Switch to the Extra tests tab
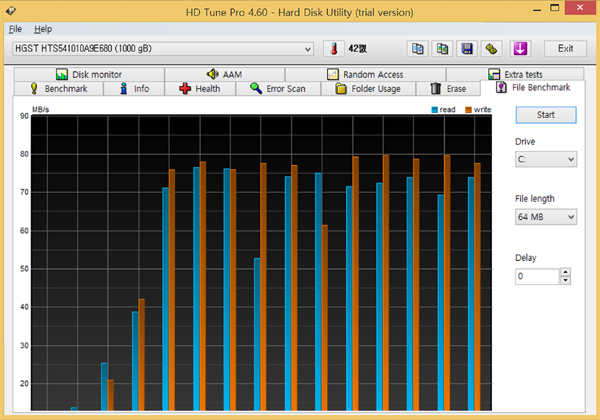 [x=515, y=74]
